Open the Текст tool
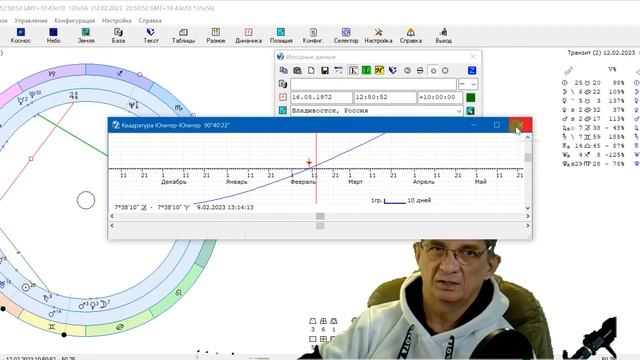 [x=151, y=36]
